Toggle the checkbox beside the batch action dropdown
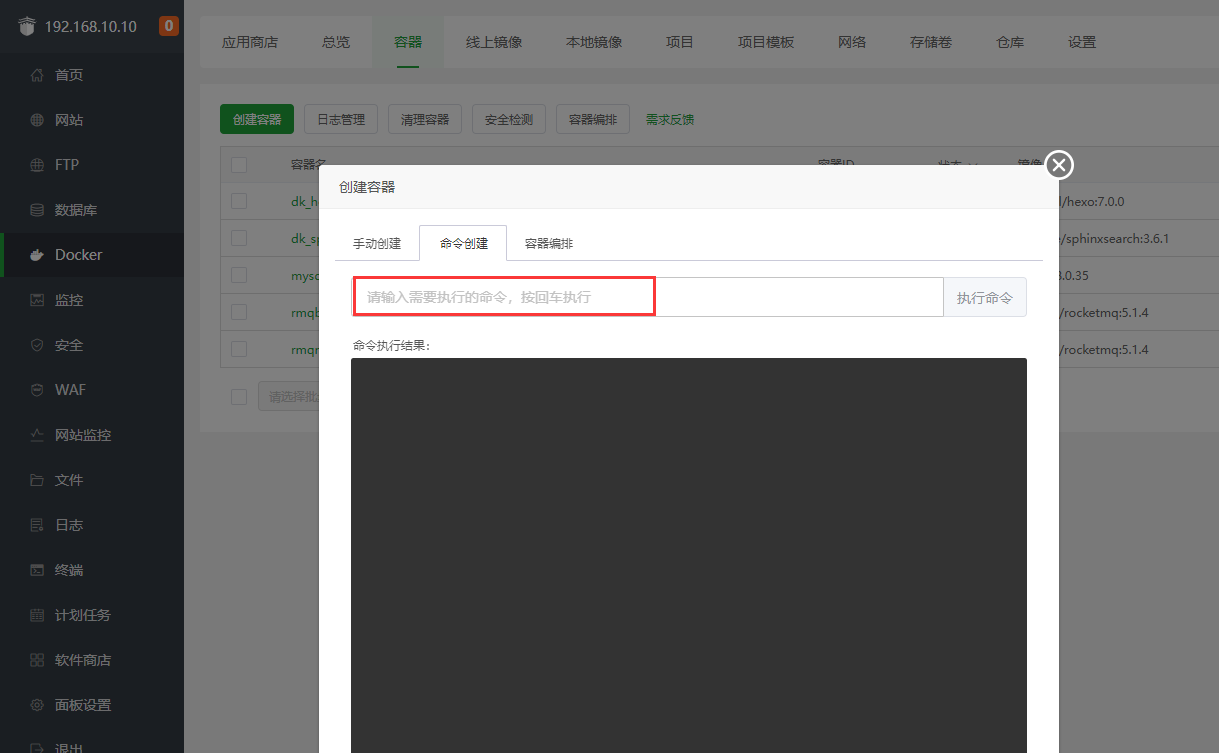This screenshot has width=1219, height=753. pyautogui.click(x=239, y=396)
